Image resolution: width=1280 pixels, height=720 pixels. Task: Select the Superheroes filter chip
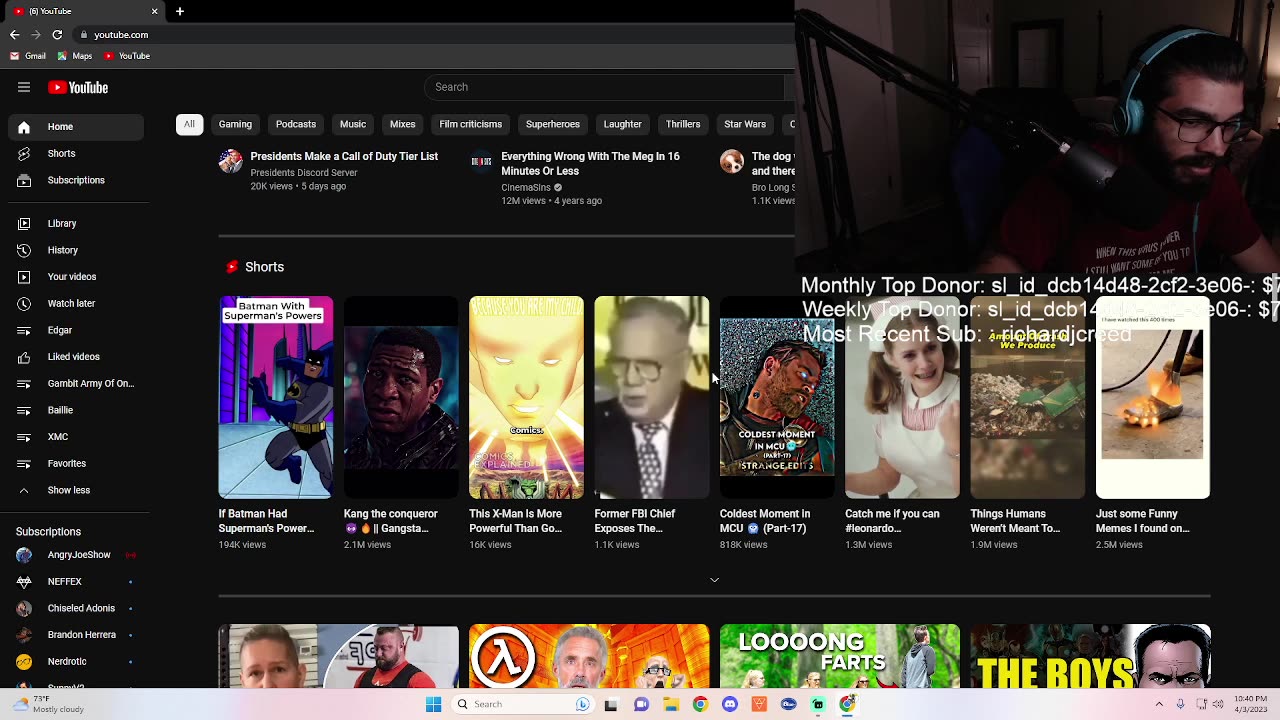point(553,124)
